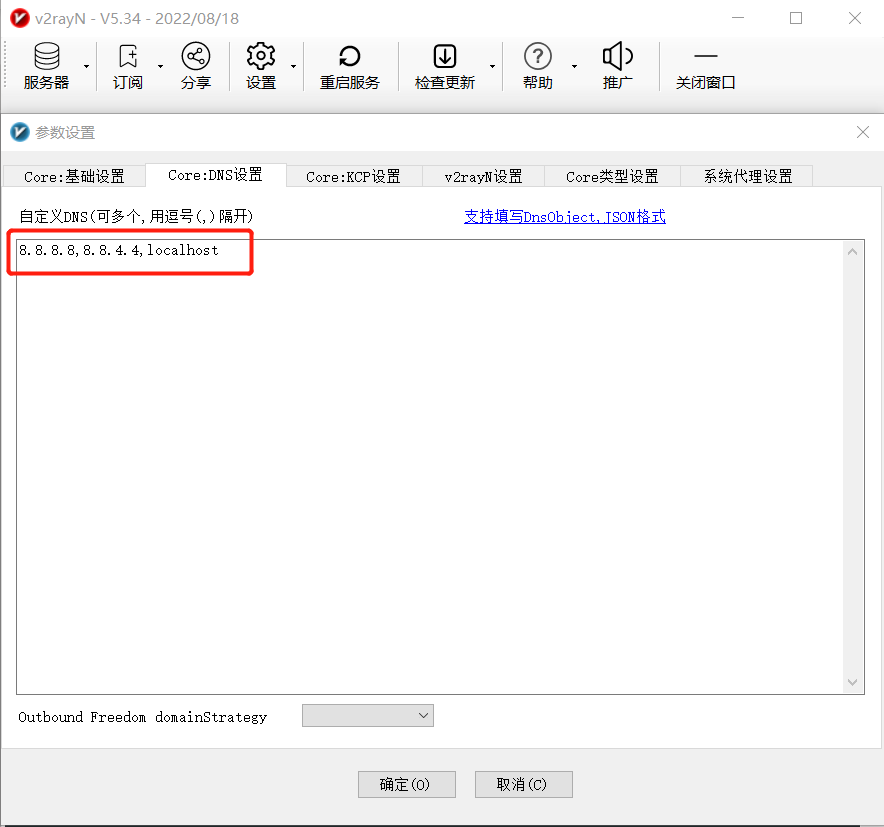884x827 pixels.
Task: Open the Help (帮助) question mark icon
Action: click(538, 57)
